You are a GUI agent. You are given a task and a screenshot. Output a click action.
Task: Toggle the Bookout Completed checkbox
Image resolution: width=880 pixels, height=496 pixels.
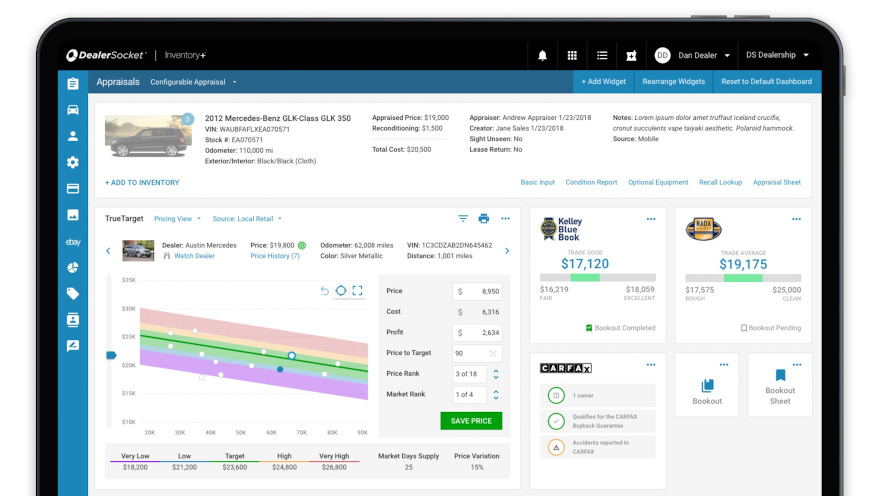(589, 328)
